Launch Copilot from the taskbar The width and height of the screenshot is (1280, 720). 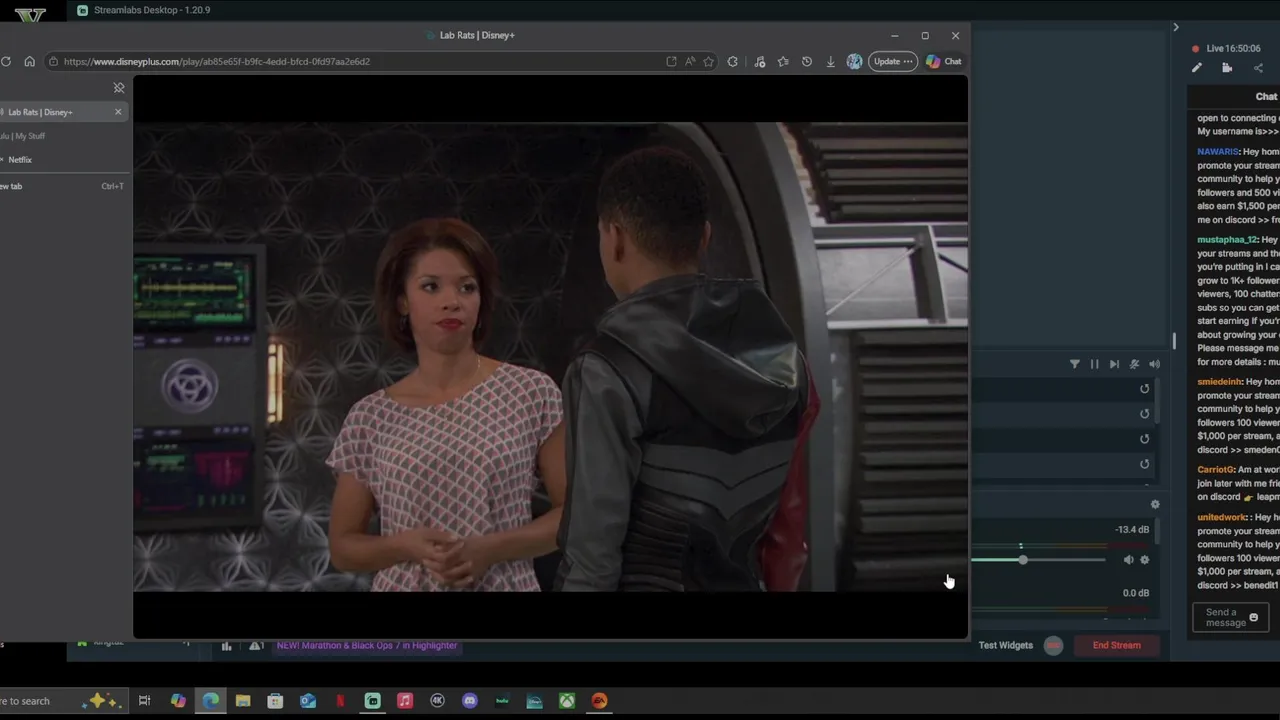tap(178, 701)
